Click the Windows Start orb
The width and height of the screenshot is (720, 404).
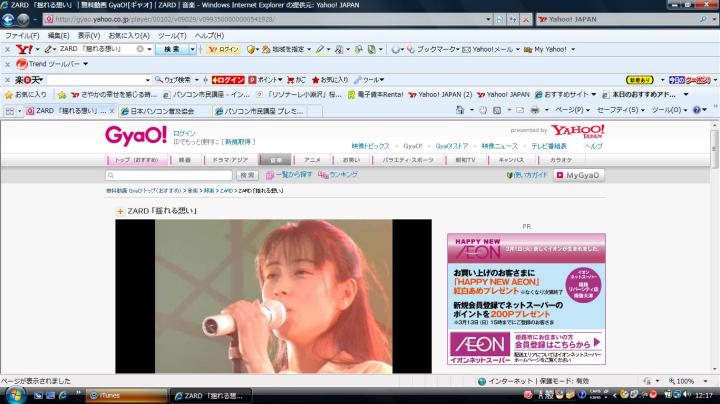click(x=12, y=395)
